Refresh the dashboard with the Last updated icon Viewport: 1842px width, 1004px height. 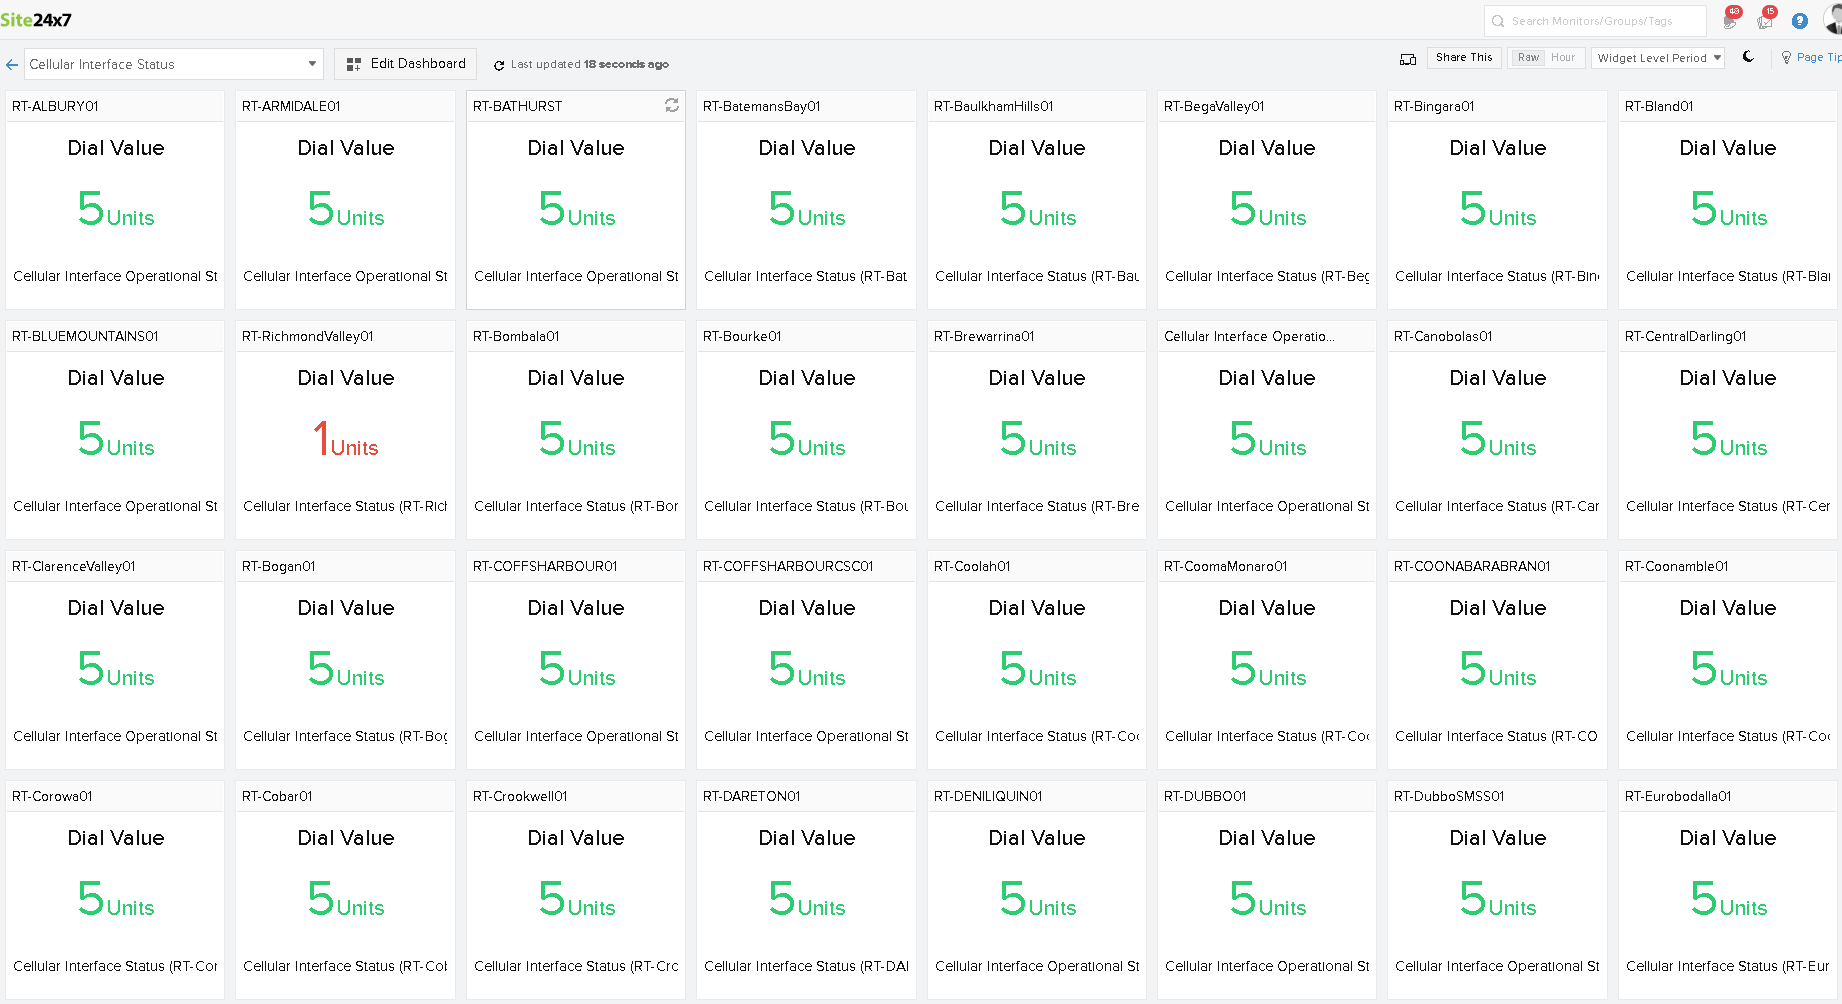pos(499,65)
